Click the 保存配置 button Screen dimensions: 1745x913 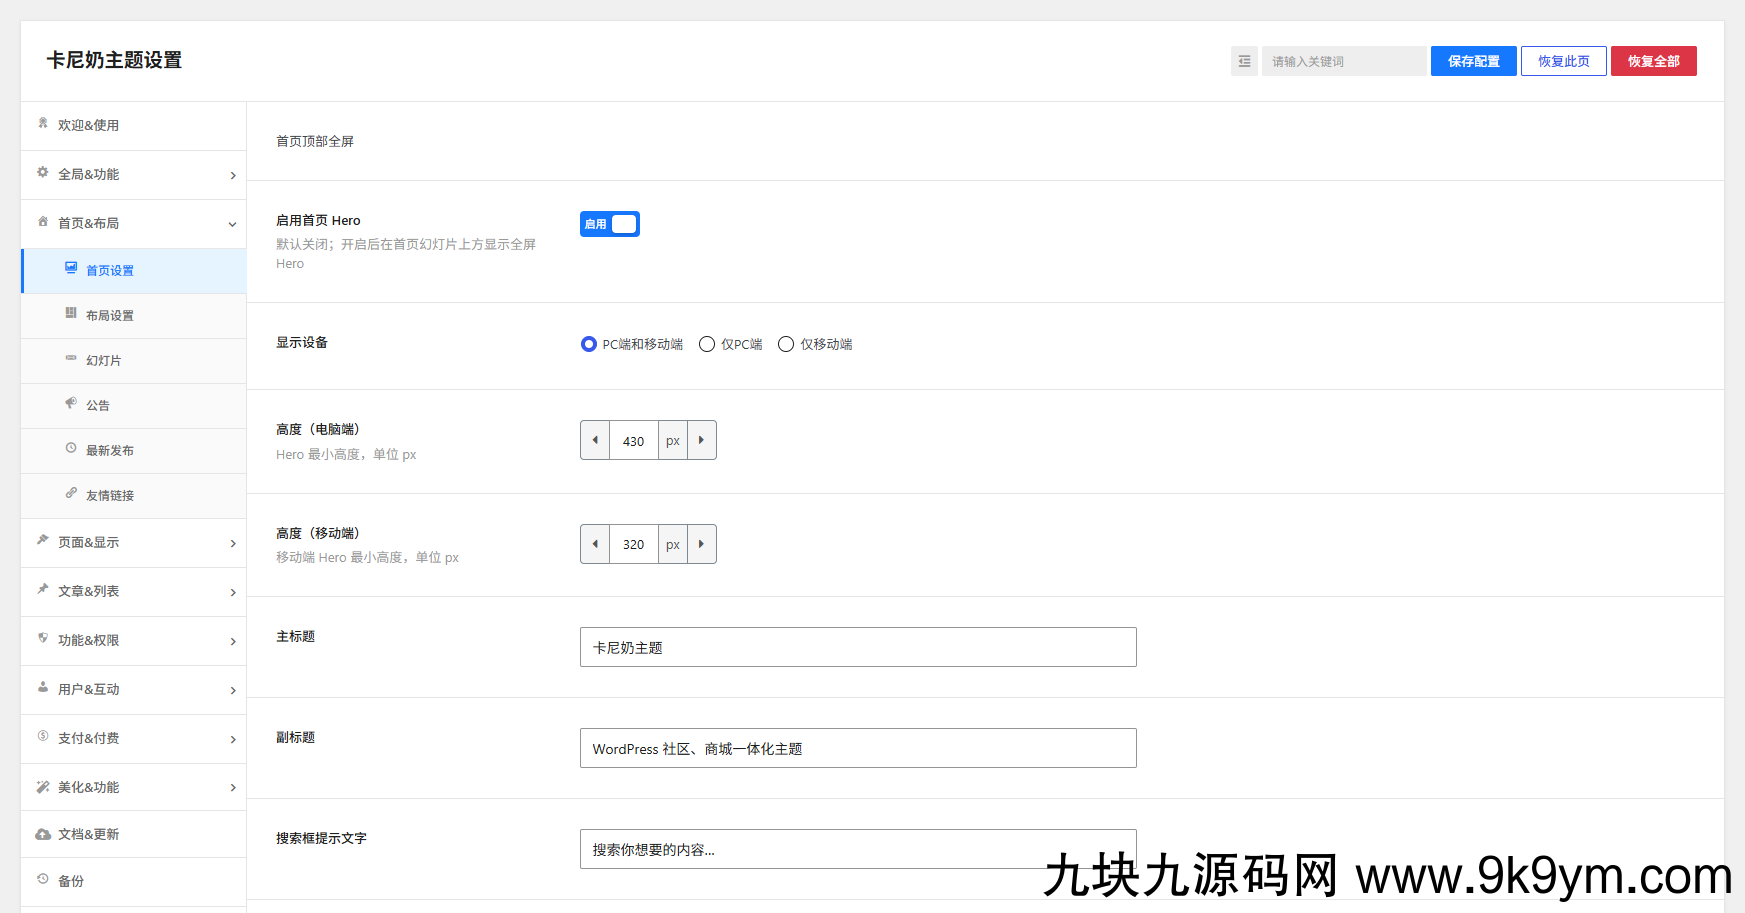(x=1474, y=61)
